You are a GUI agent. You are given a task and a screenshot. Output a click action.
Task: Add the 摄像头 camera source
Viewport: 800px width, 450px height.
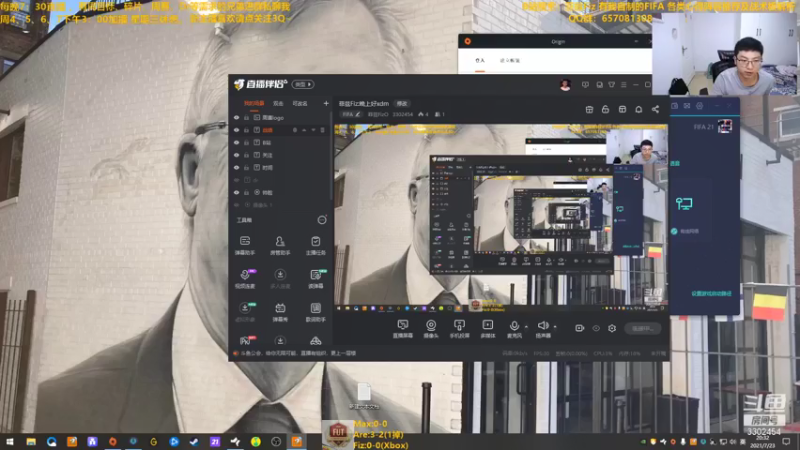point(431,329)
